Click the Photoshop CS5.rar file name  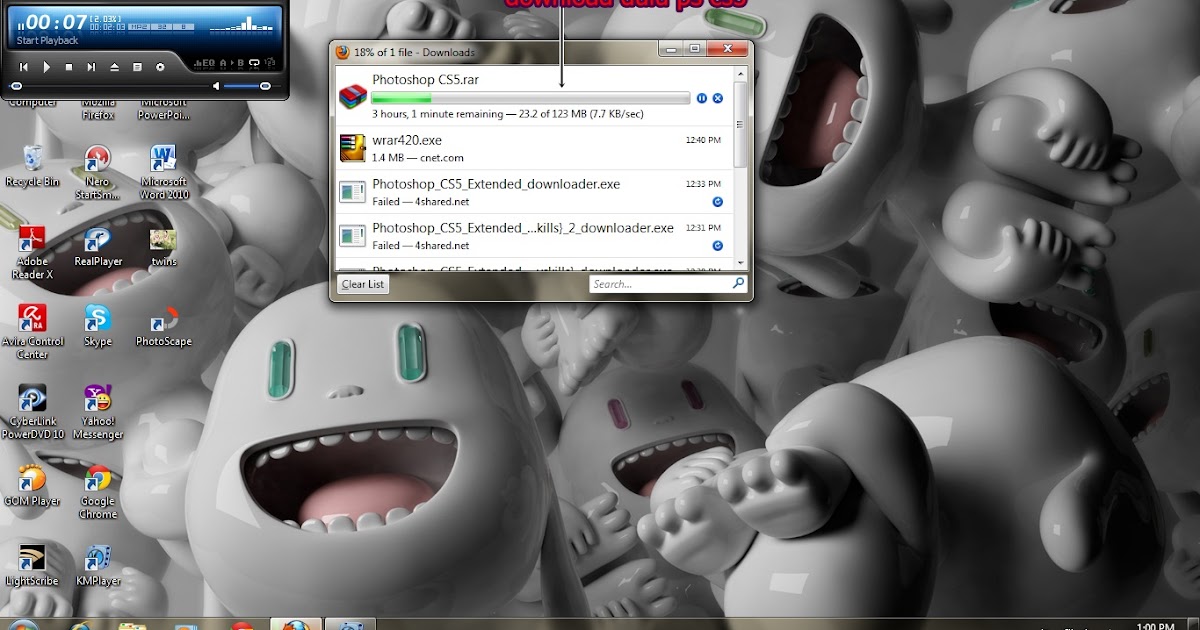tap(425, 79)
